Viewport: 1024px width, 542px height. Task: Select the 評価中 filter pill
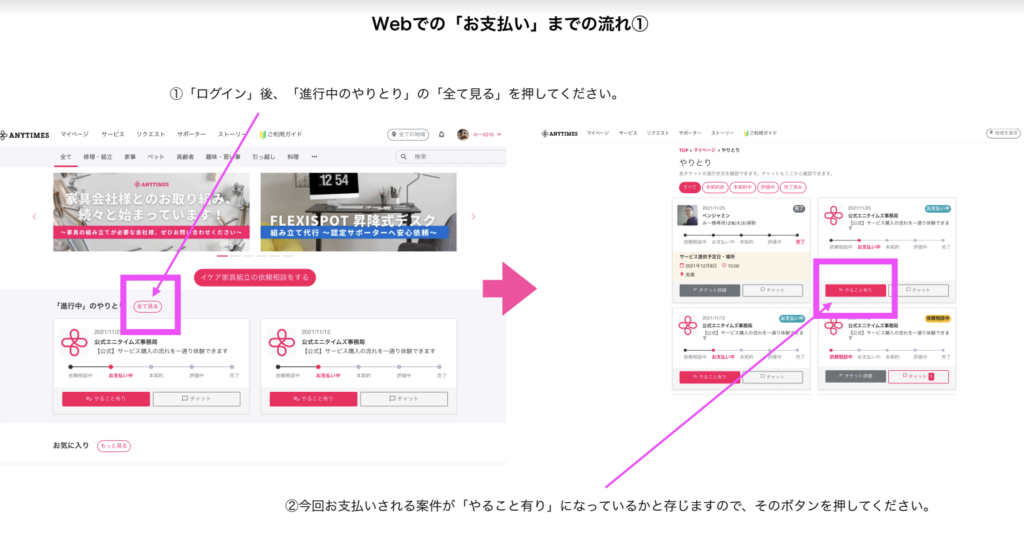(767, 187)
